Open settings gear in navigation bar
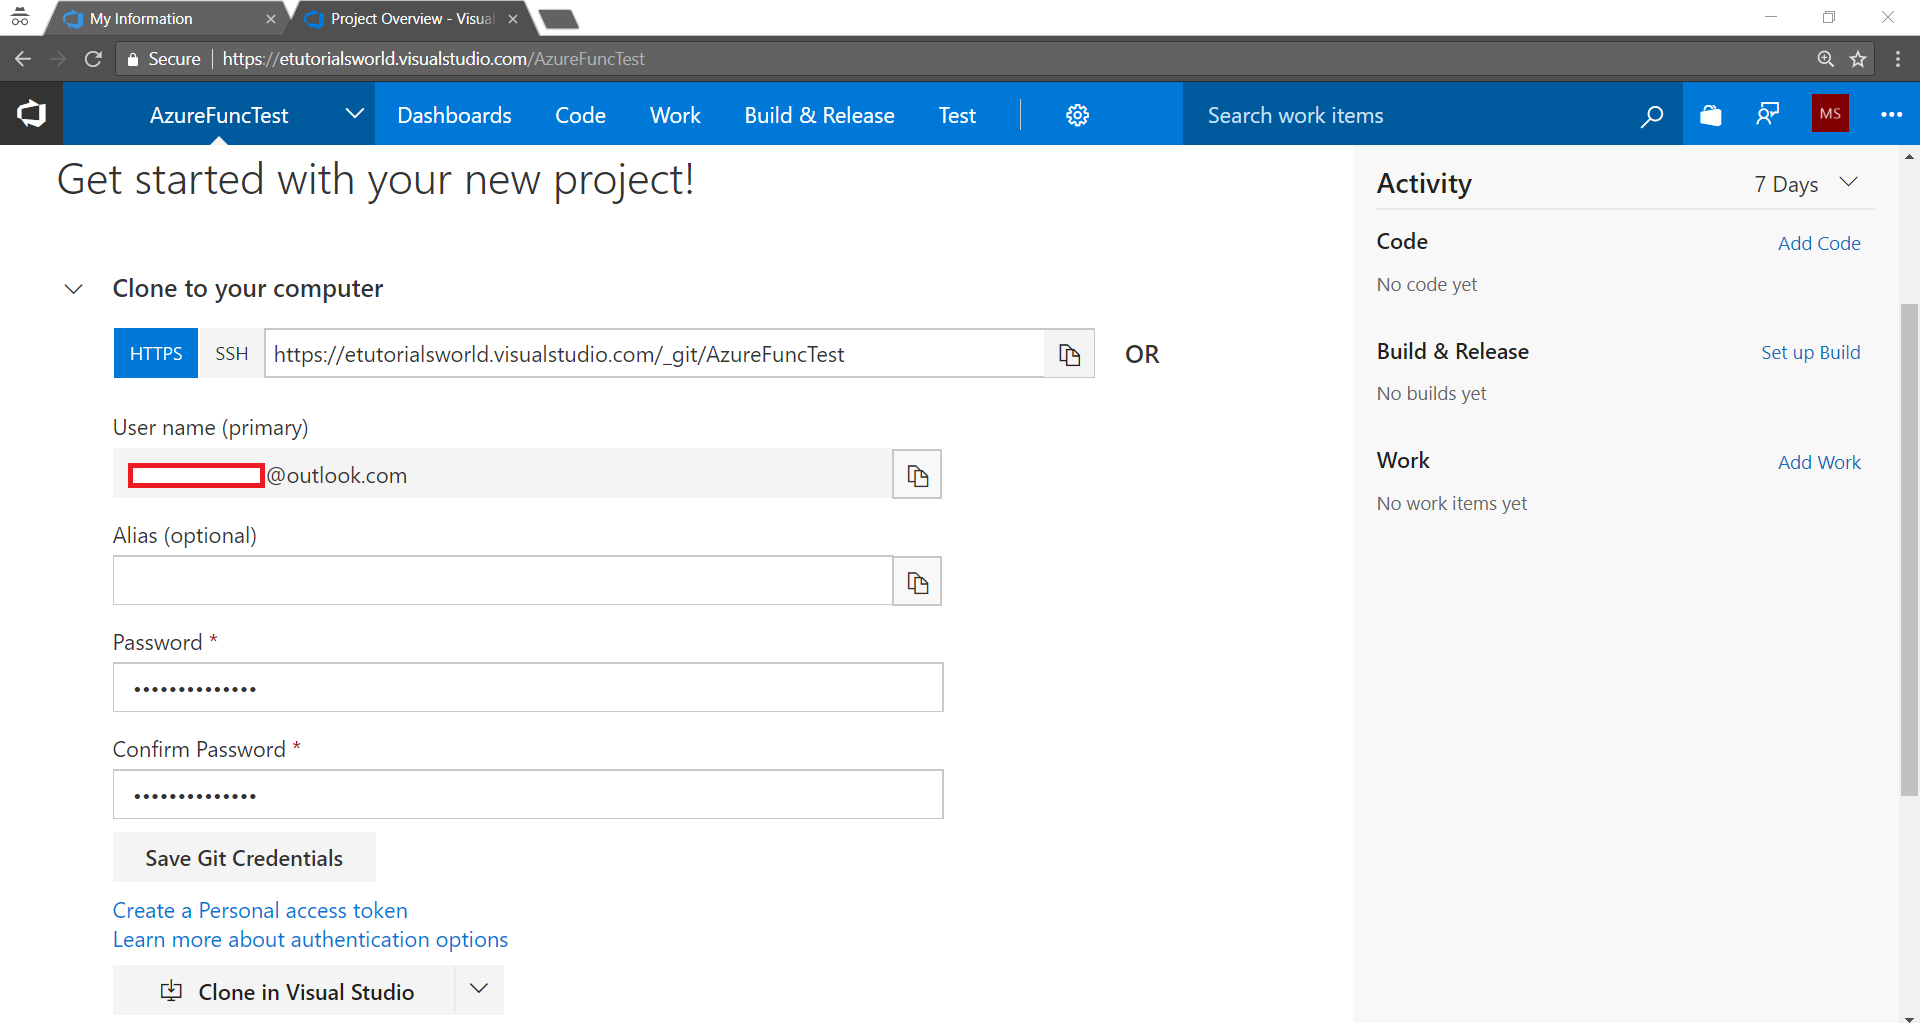 coord(1077,115)
